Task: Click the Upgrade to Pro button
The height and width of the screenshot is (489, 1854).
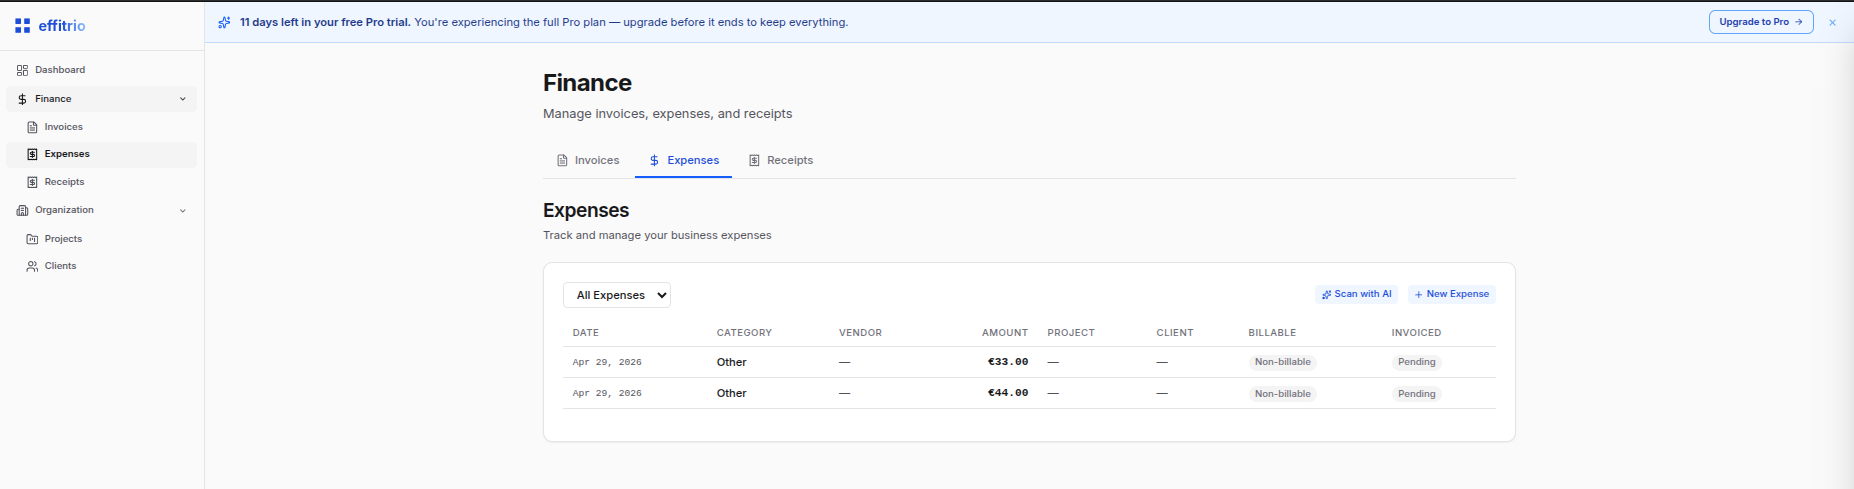Action: [x=1761, y=22]
